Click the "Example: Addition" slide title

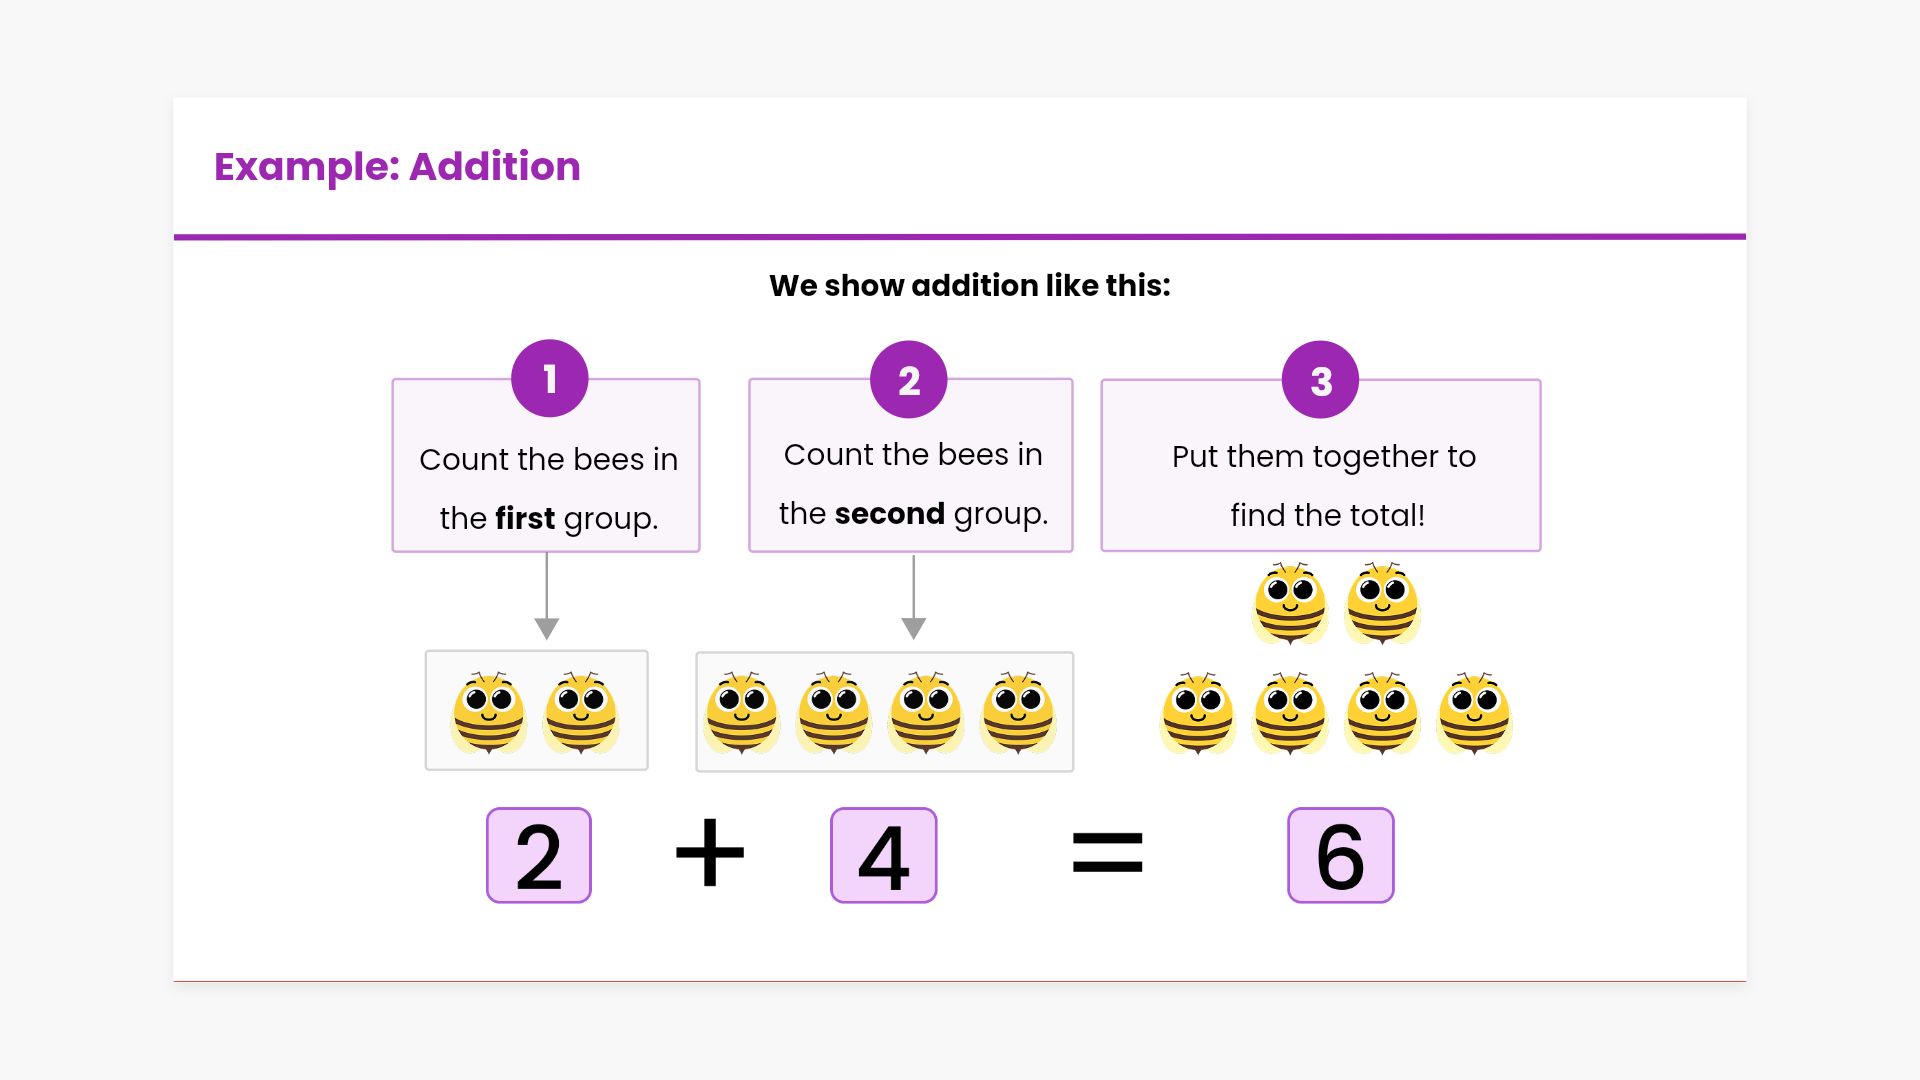pos(397,166)
